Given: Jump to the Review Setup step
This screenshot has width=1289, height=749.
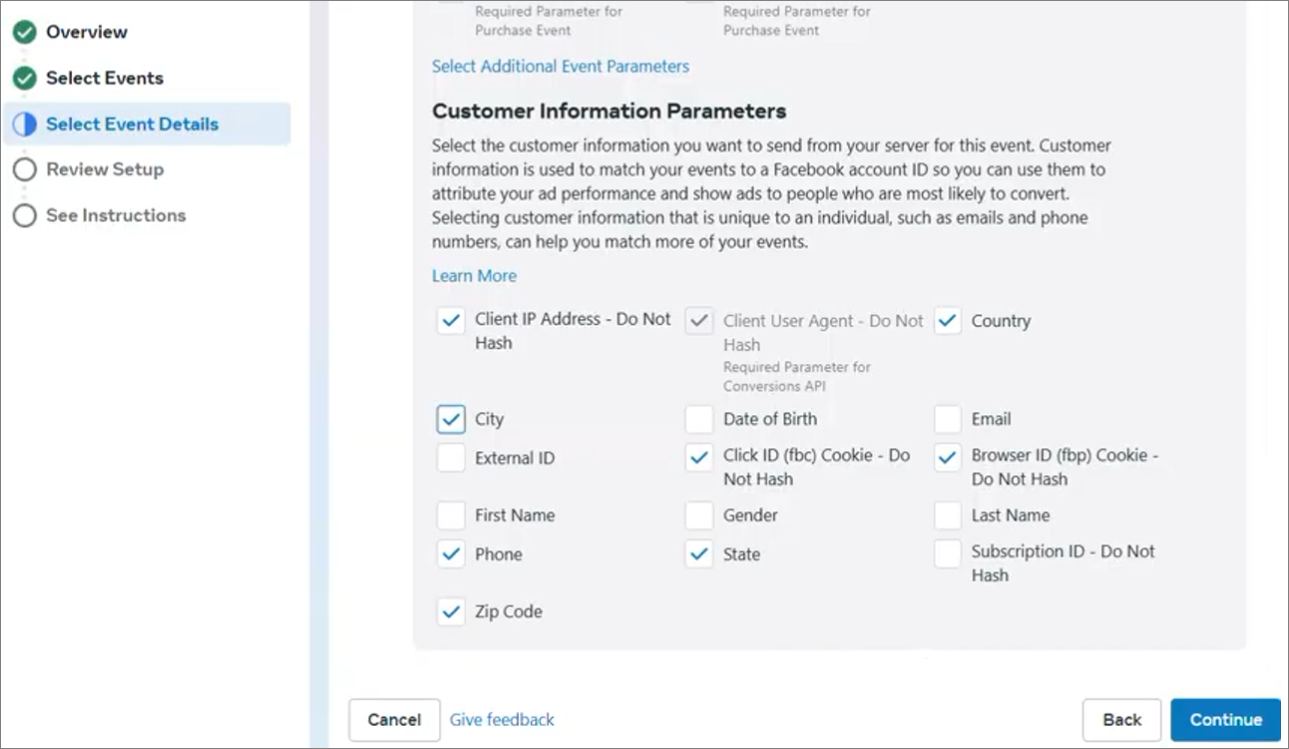Looking at the screenshot, I should [104, 169].
